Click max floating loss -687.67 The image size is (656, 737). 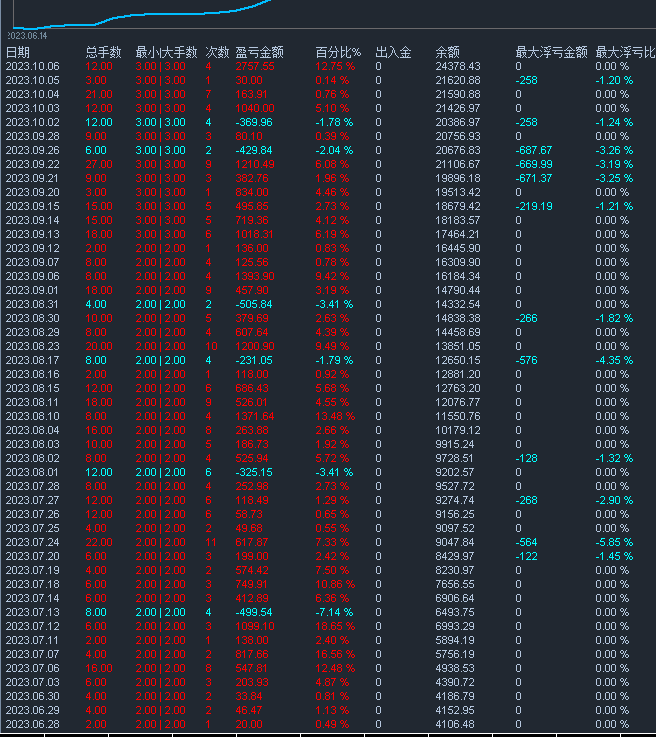point(534,150)
